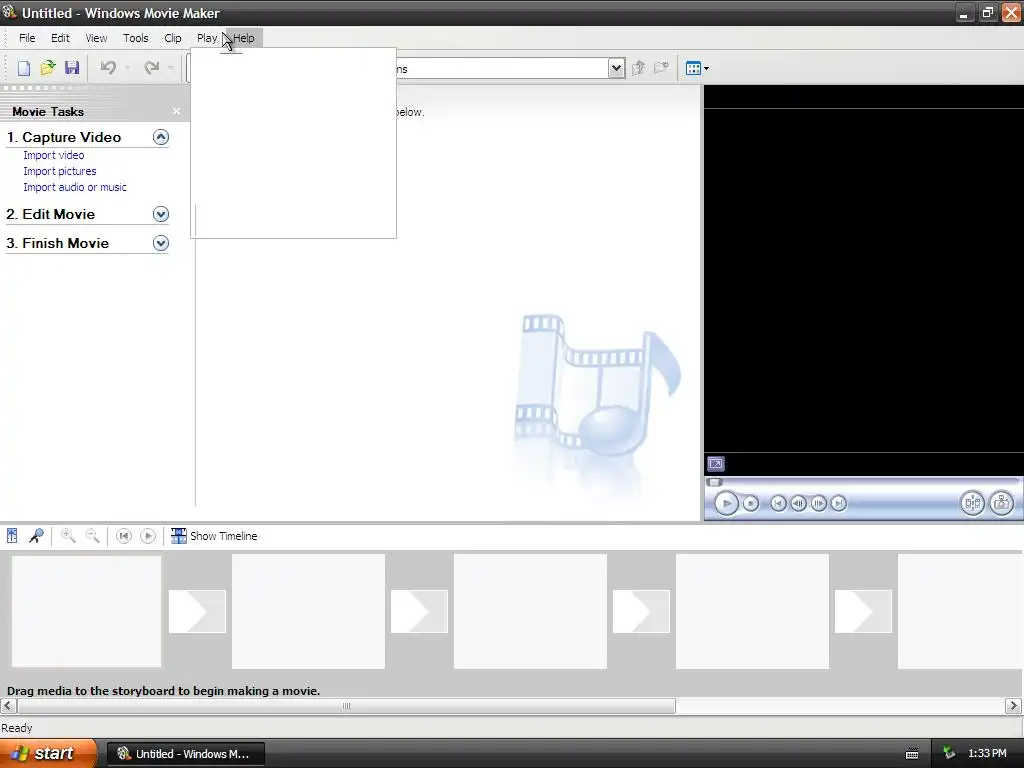Open the Play menu
Viewport: 1024px width, 768px height.
pos(206,38)
